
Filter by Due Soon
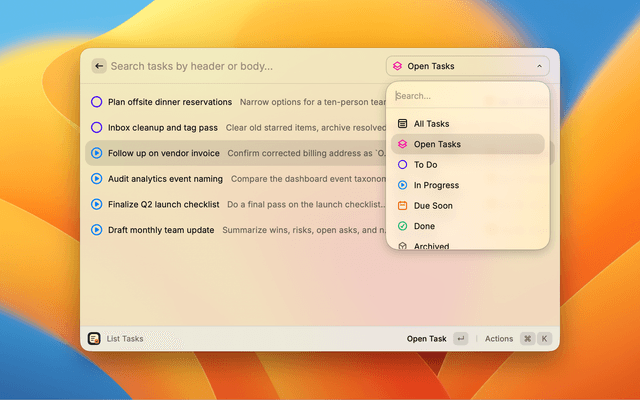468,205
